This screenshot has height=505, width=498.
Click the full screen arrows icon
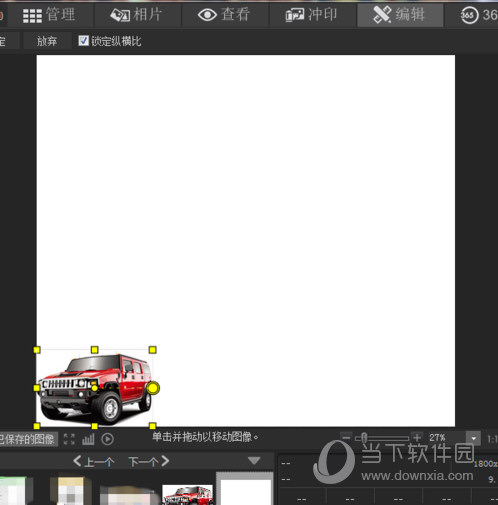pyautogui.click(x=69, y=439)
